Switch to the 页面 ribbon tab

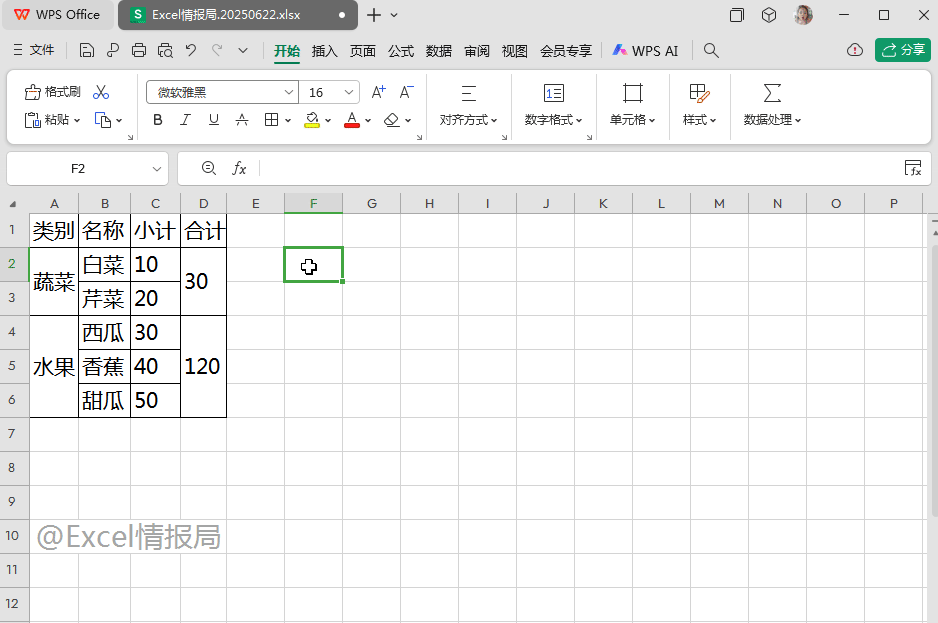[363, 51]
